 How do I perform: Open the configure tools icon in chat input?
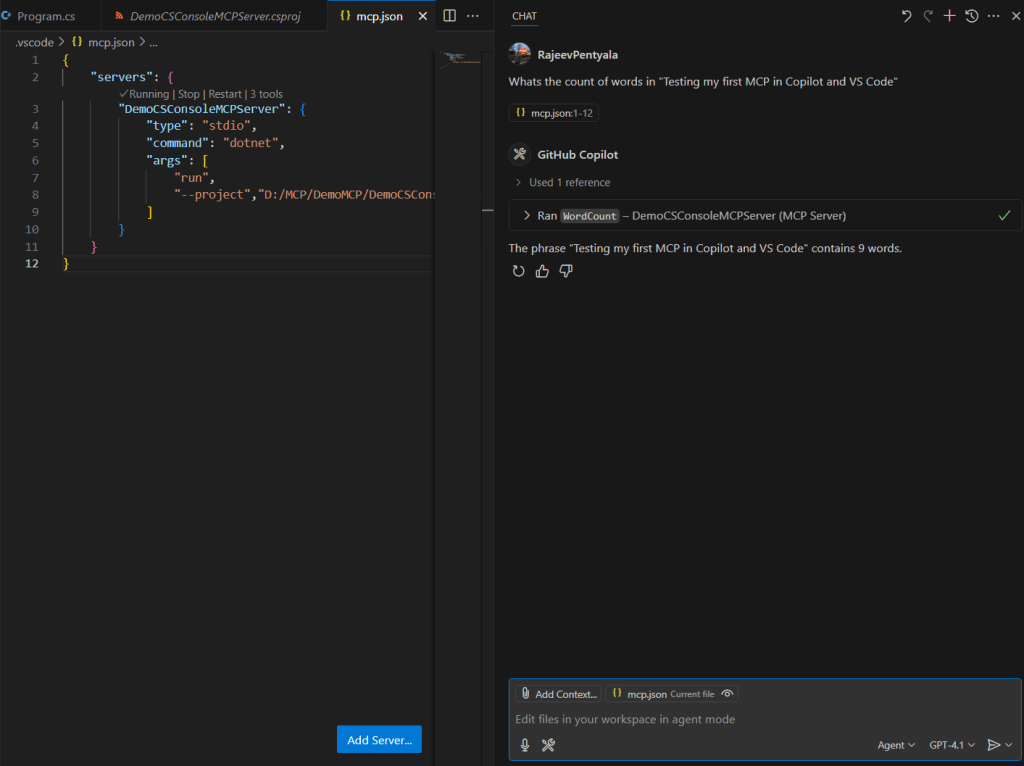click(x=548, y=744)
